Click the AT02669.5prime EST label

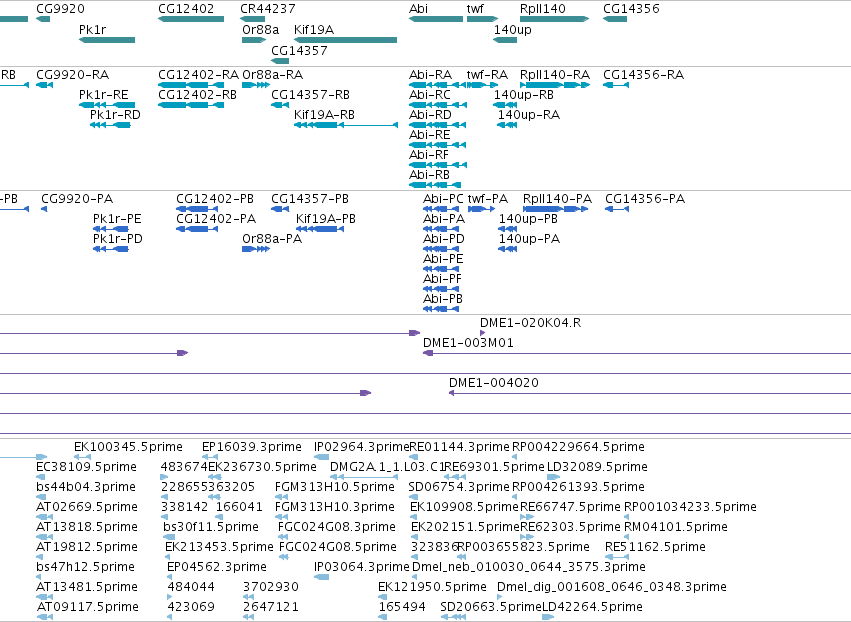tap(87, 507)
